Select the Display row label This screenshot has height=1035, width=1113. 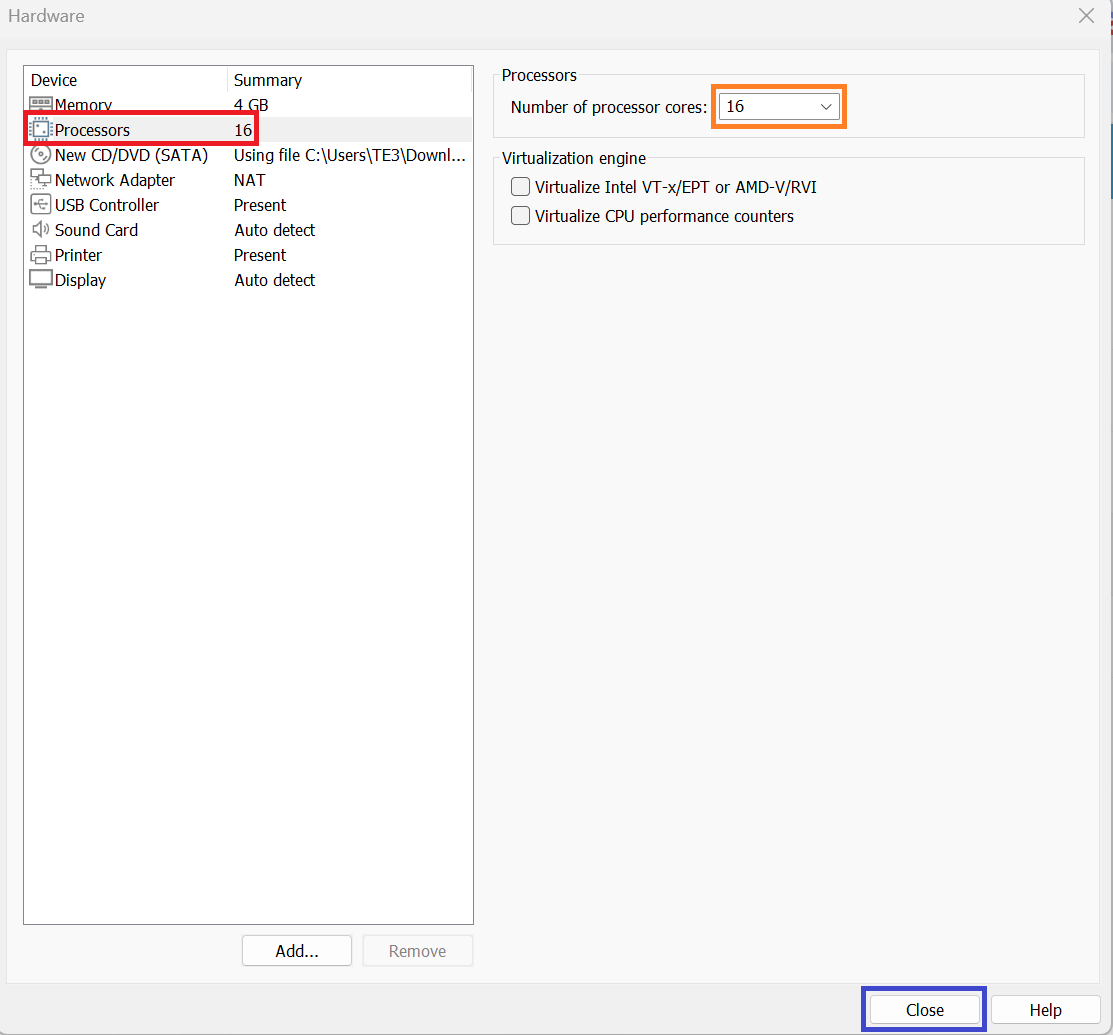tap(80, 280)
